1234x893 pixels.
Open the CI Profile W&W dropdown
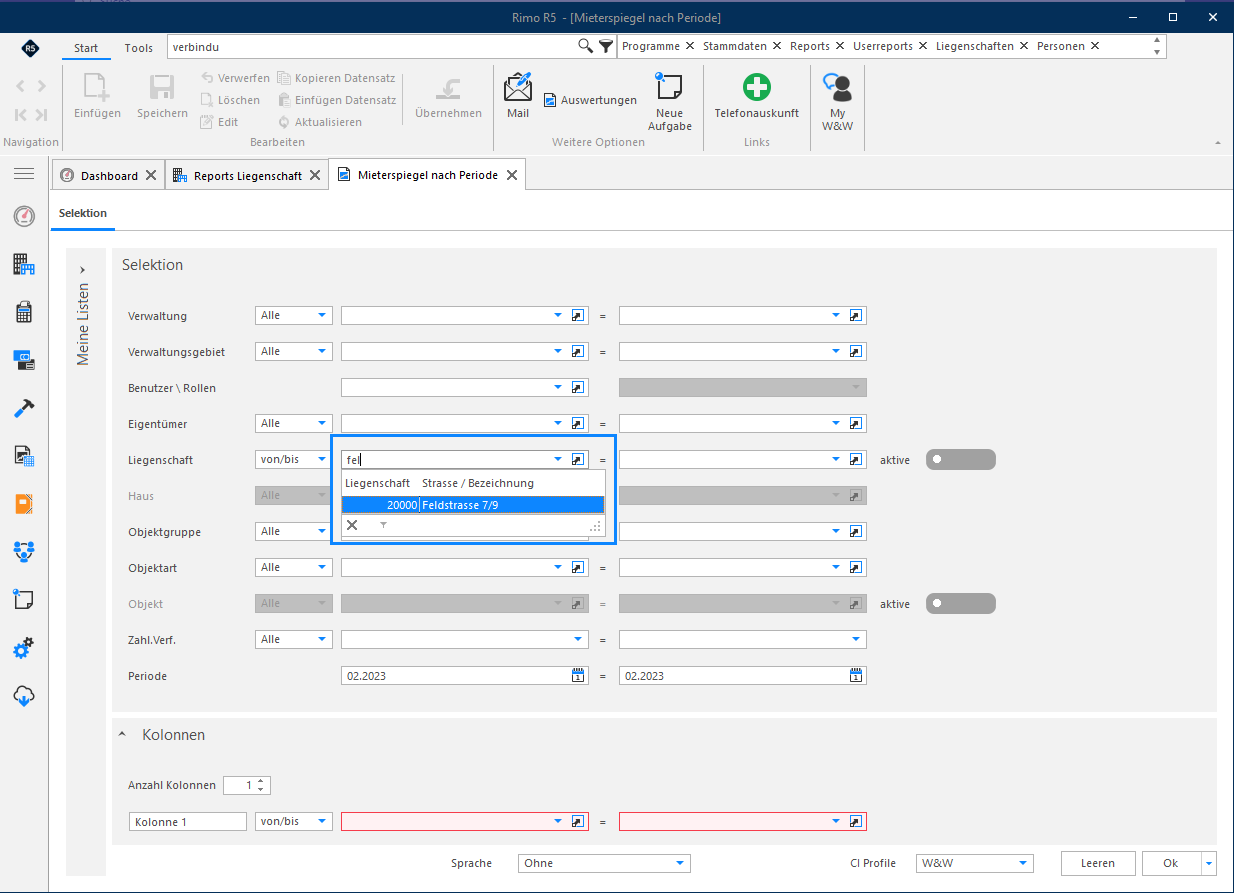click(x=975, y=863)
